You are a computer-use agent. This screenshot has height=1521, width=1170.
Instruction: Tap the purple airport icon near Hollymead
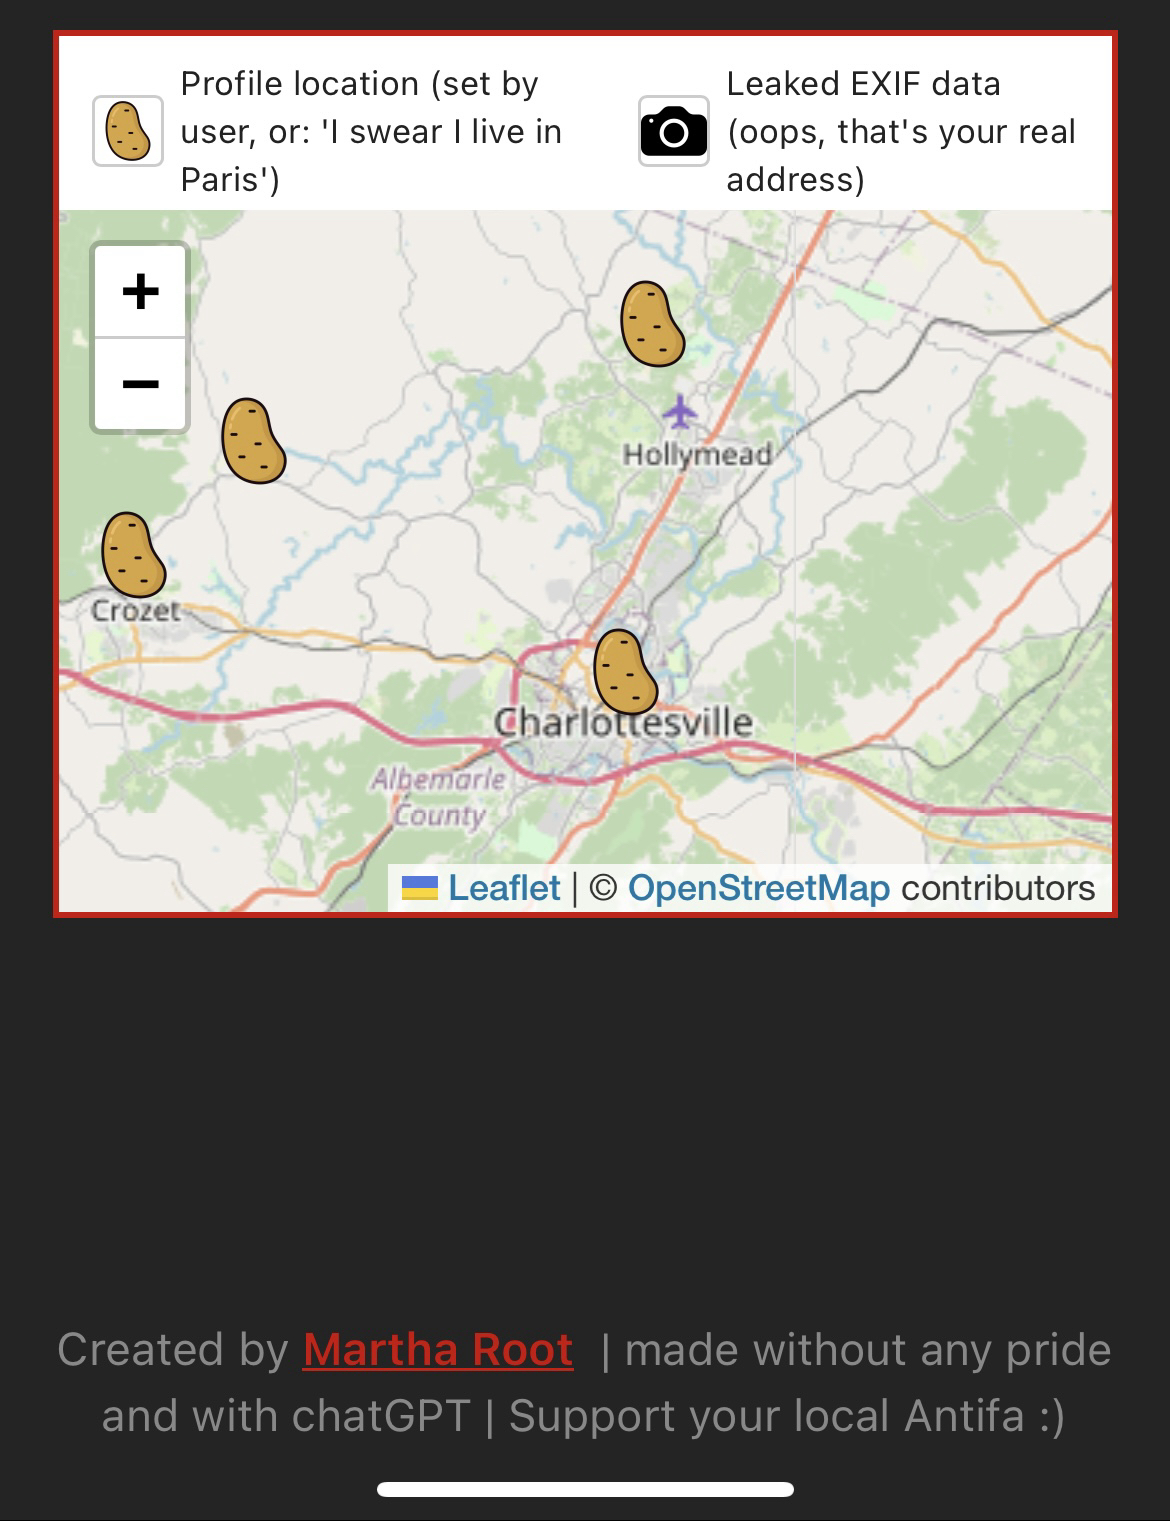pos(680,410)
